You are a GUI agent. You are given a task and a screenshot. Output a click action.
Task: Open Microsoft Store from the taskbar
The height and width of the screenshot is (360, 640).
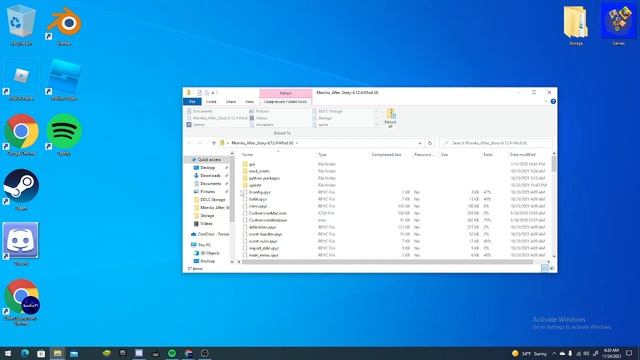[x=41, y=353]
